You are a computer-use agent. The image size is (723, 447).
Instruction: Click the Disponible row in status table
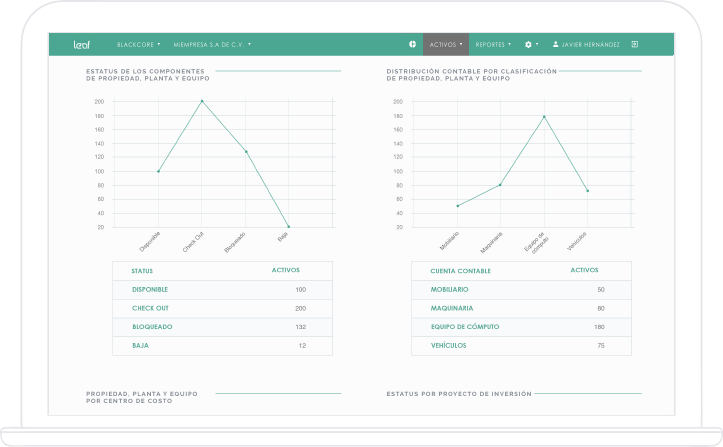point(150,290)
